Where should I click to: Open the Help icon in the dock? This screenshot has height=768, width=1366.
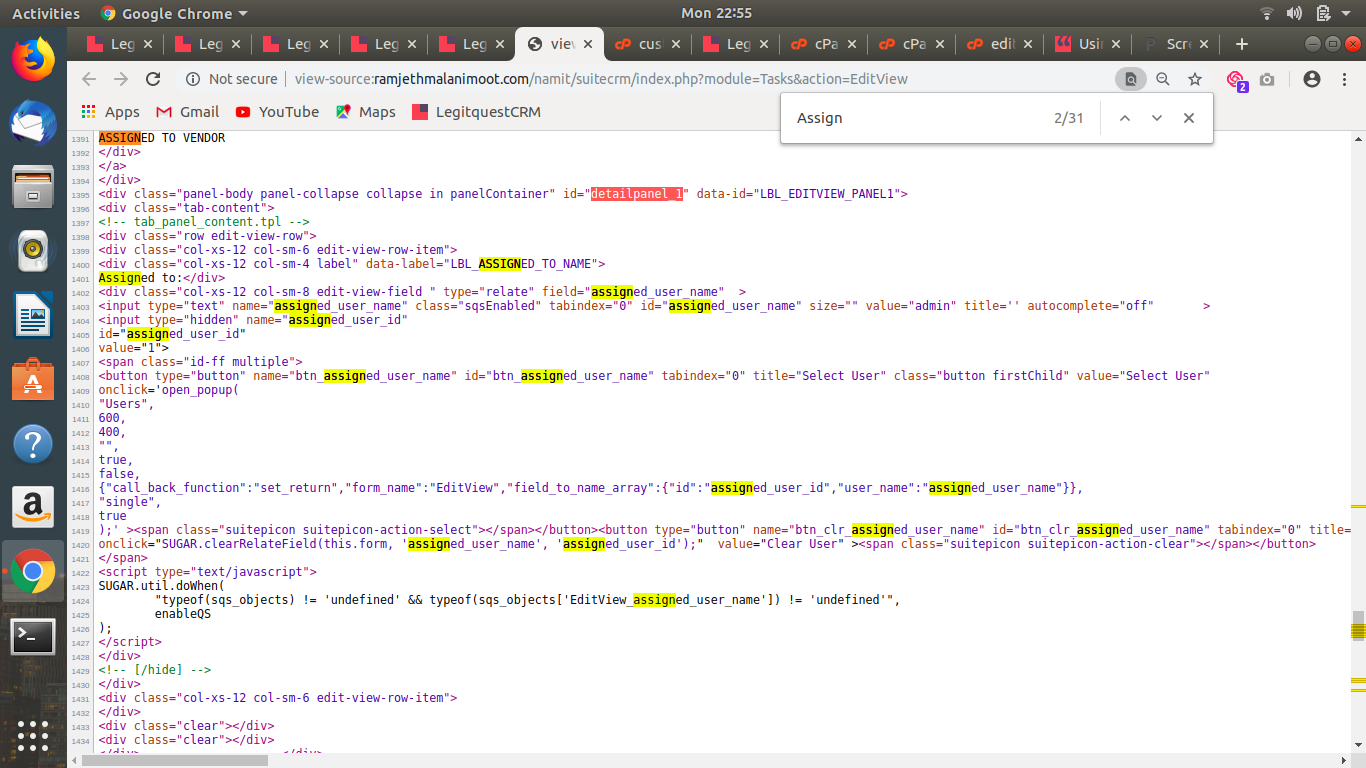(x=33, y=443)
